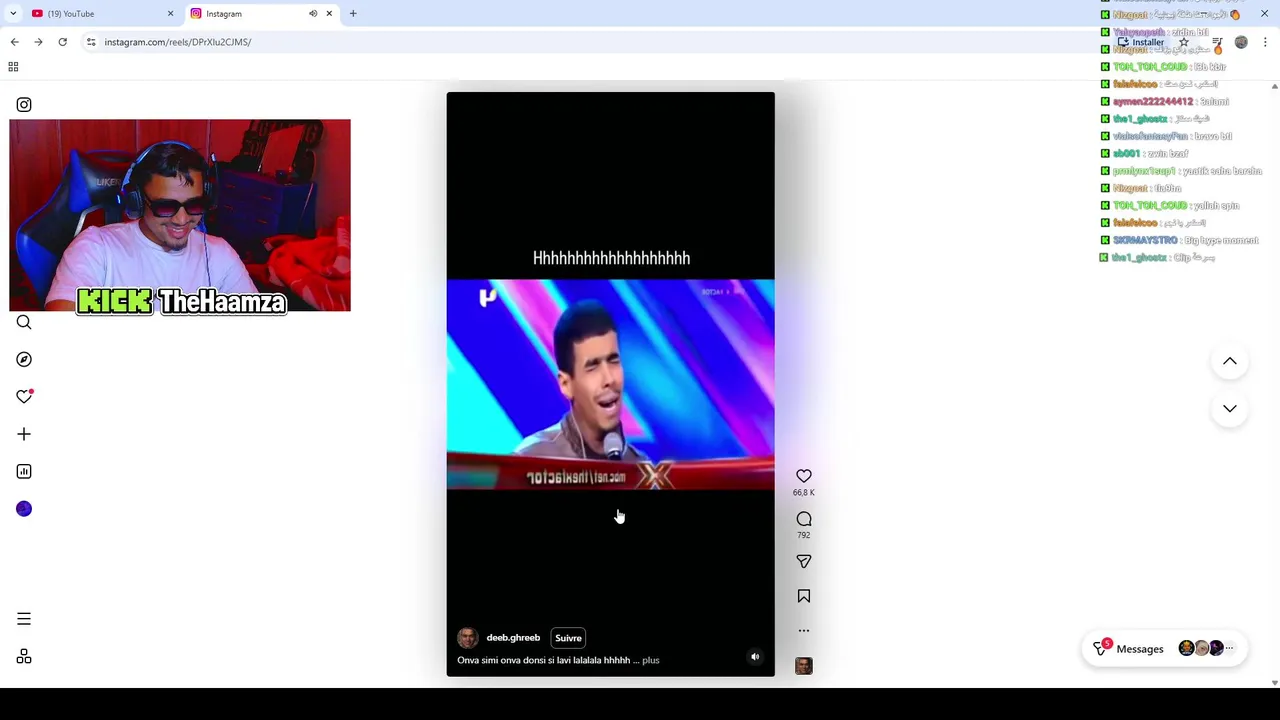Screen dimensions: 1280x720
Task: Open the hamburger More menu
Action: (x=24, y=619)
